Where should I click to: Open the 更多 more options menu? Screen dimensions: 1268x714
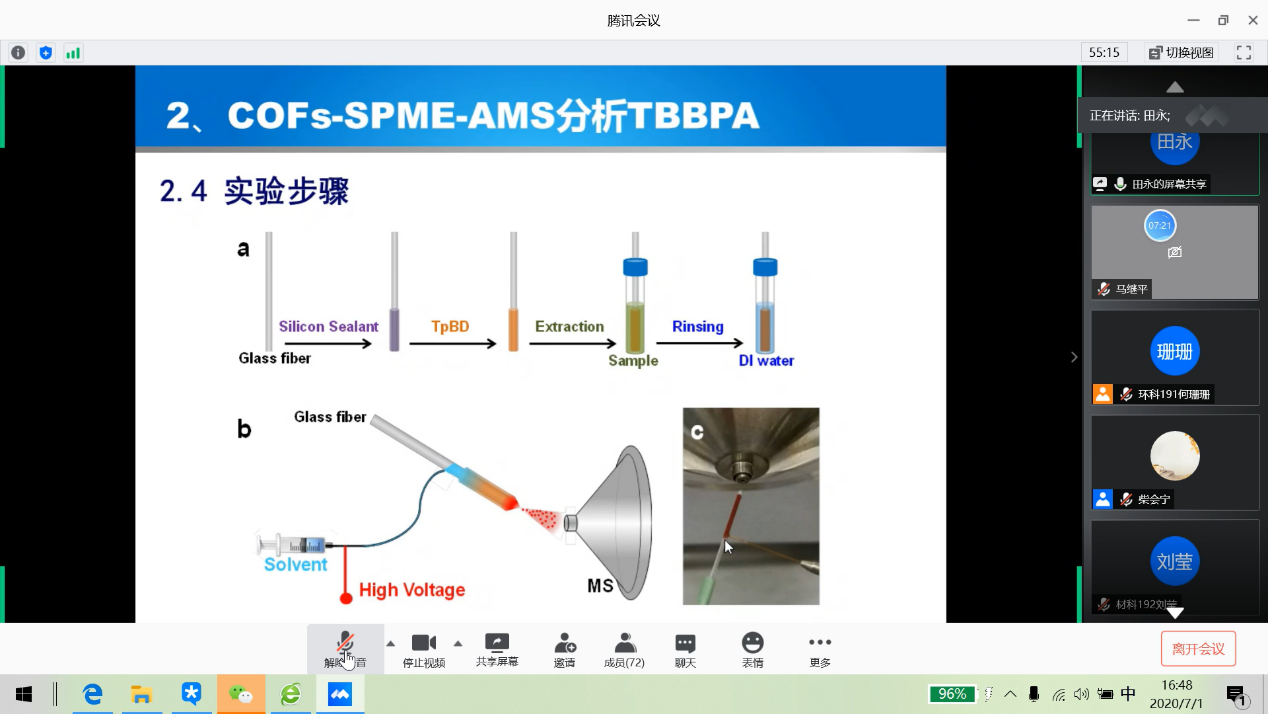point(820,648)
